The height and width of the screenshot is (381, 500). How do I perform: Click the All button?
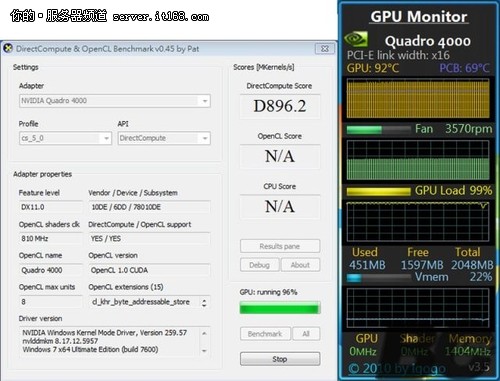pos(306,334)
